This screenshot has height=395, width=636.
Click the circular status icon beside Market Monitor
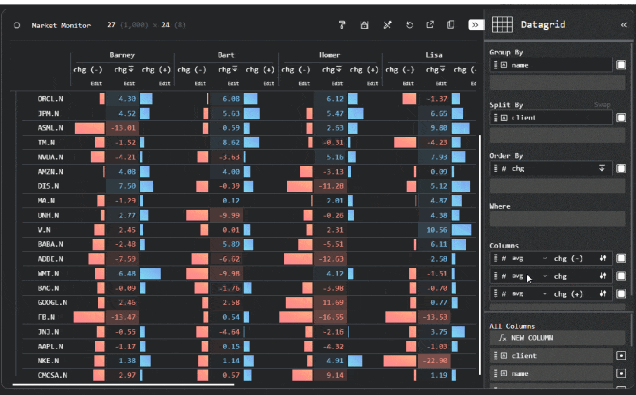coord(17,25)
